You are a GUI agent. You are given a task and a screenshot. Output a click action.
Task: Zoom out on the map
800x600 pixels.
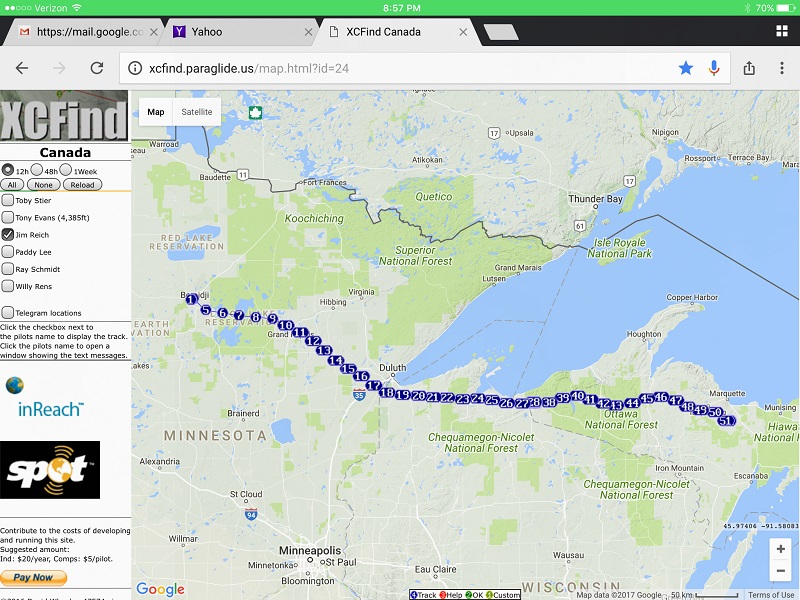[x=781, y=570]
